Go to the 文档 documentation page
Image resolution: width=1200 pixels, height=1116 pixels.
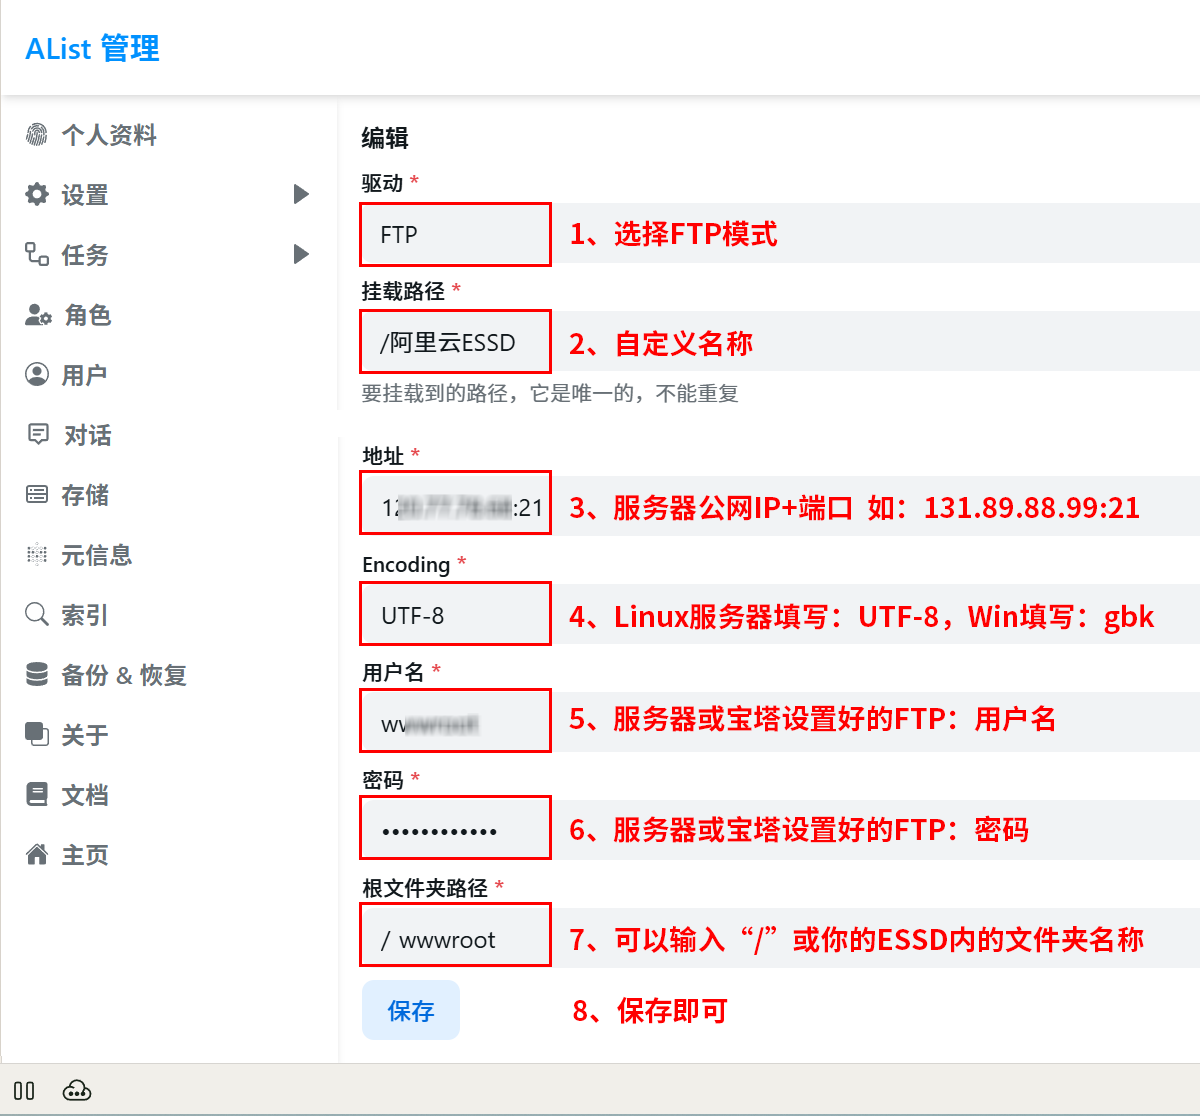point(84,795)
